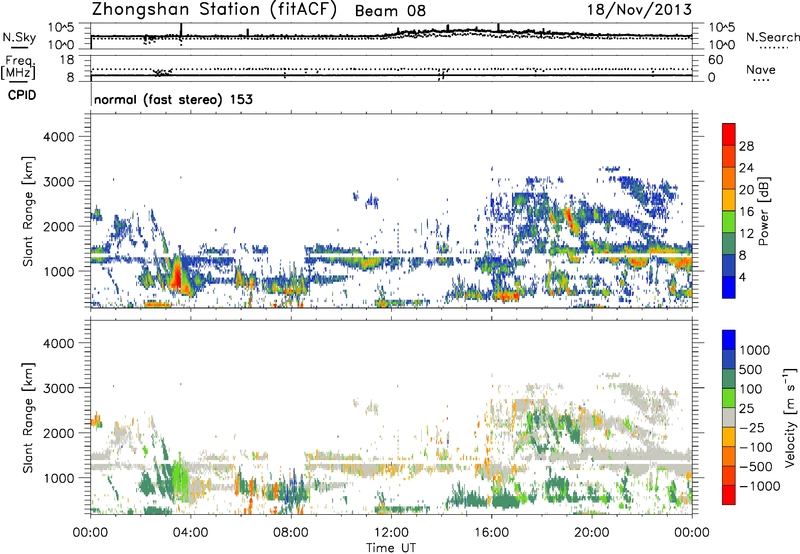800x554 pixels.
Task: Click the '20:00' time axis label
Action: click(x=592, y=533)
